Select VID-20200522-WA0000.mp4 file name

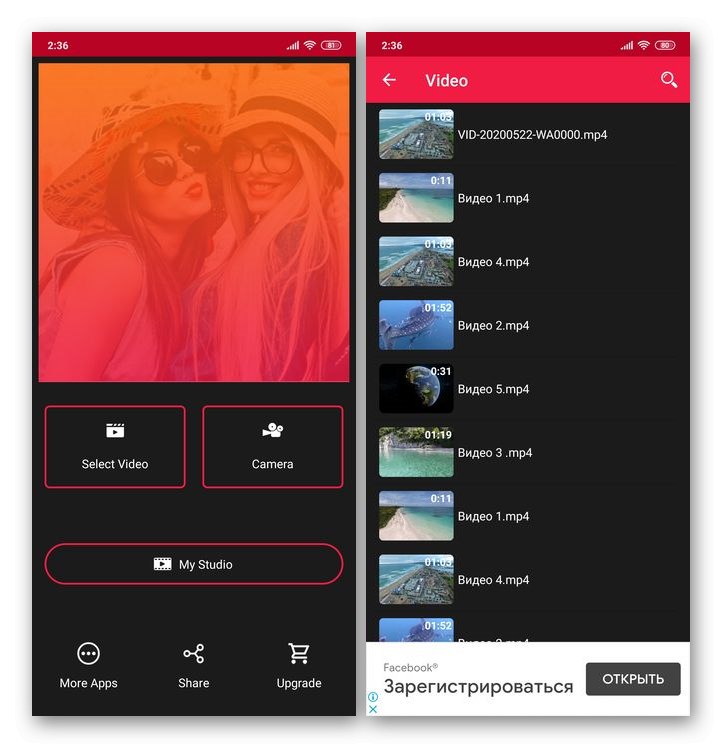[x=532, y=135]
